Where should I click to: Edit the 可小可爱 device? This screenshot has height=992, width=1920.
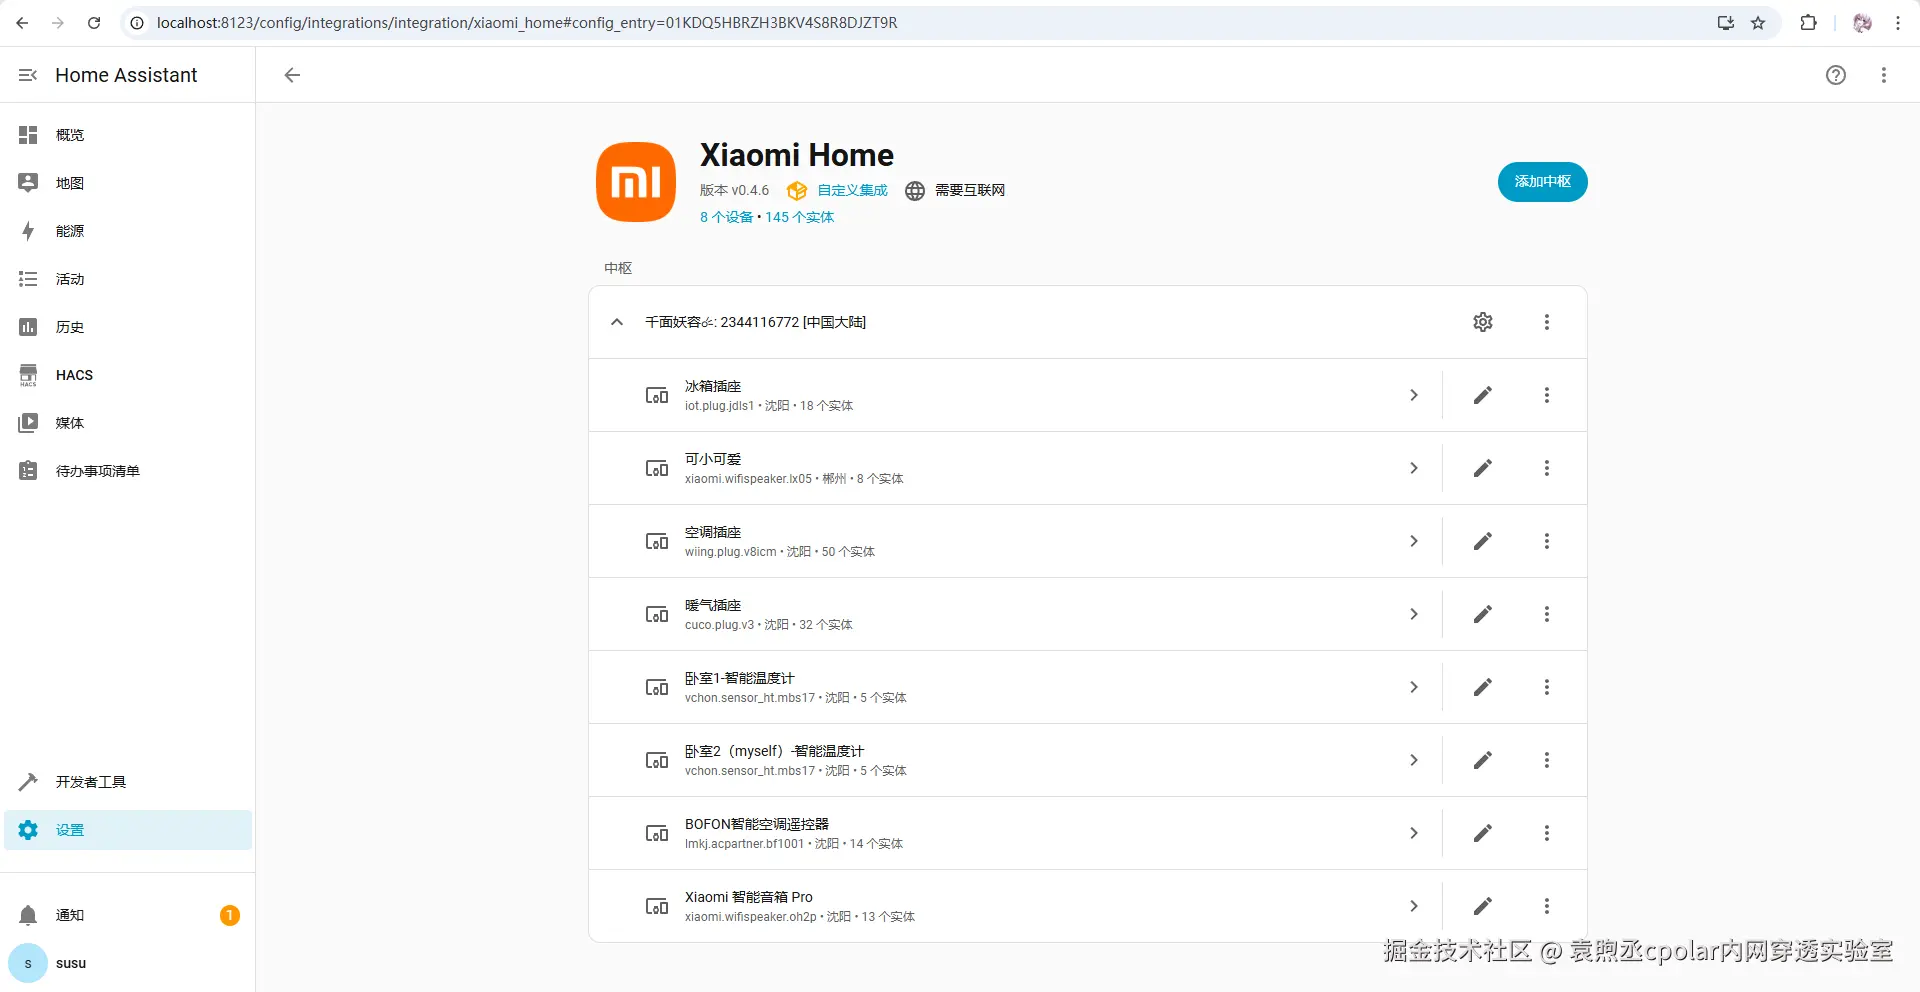click(1483, 468)
